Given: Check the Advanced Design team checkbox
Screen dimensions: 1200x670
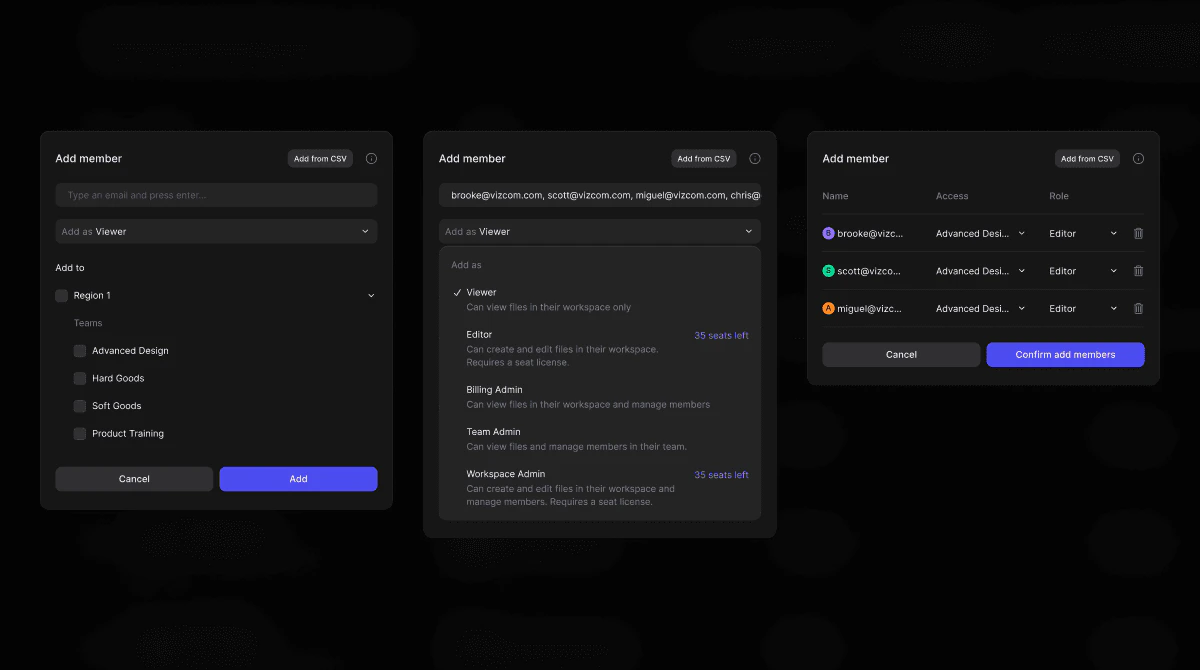Looking at the screenshot, I should 80,351.
